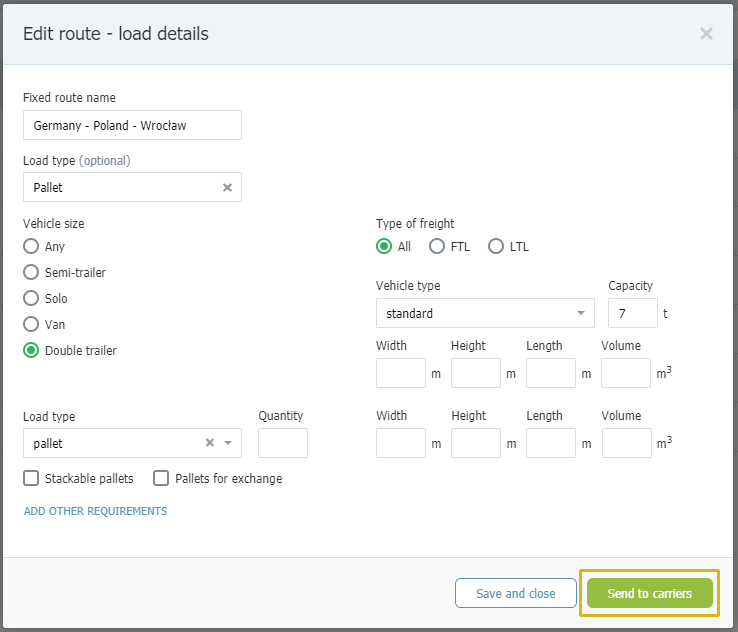Click Send to carriers button
The width and height of the screenshot is (738, 632).
click(x=650, y=593)
